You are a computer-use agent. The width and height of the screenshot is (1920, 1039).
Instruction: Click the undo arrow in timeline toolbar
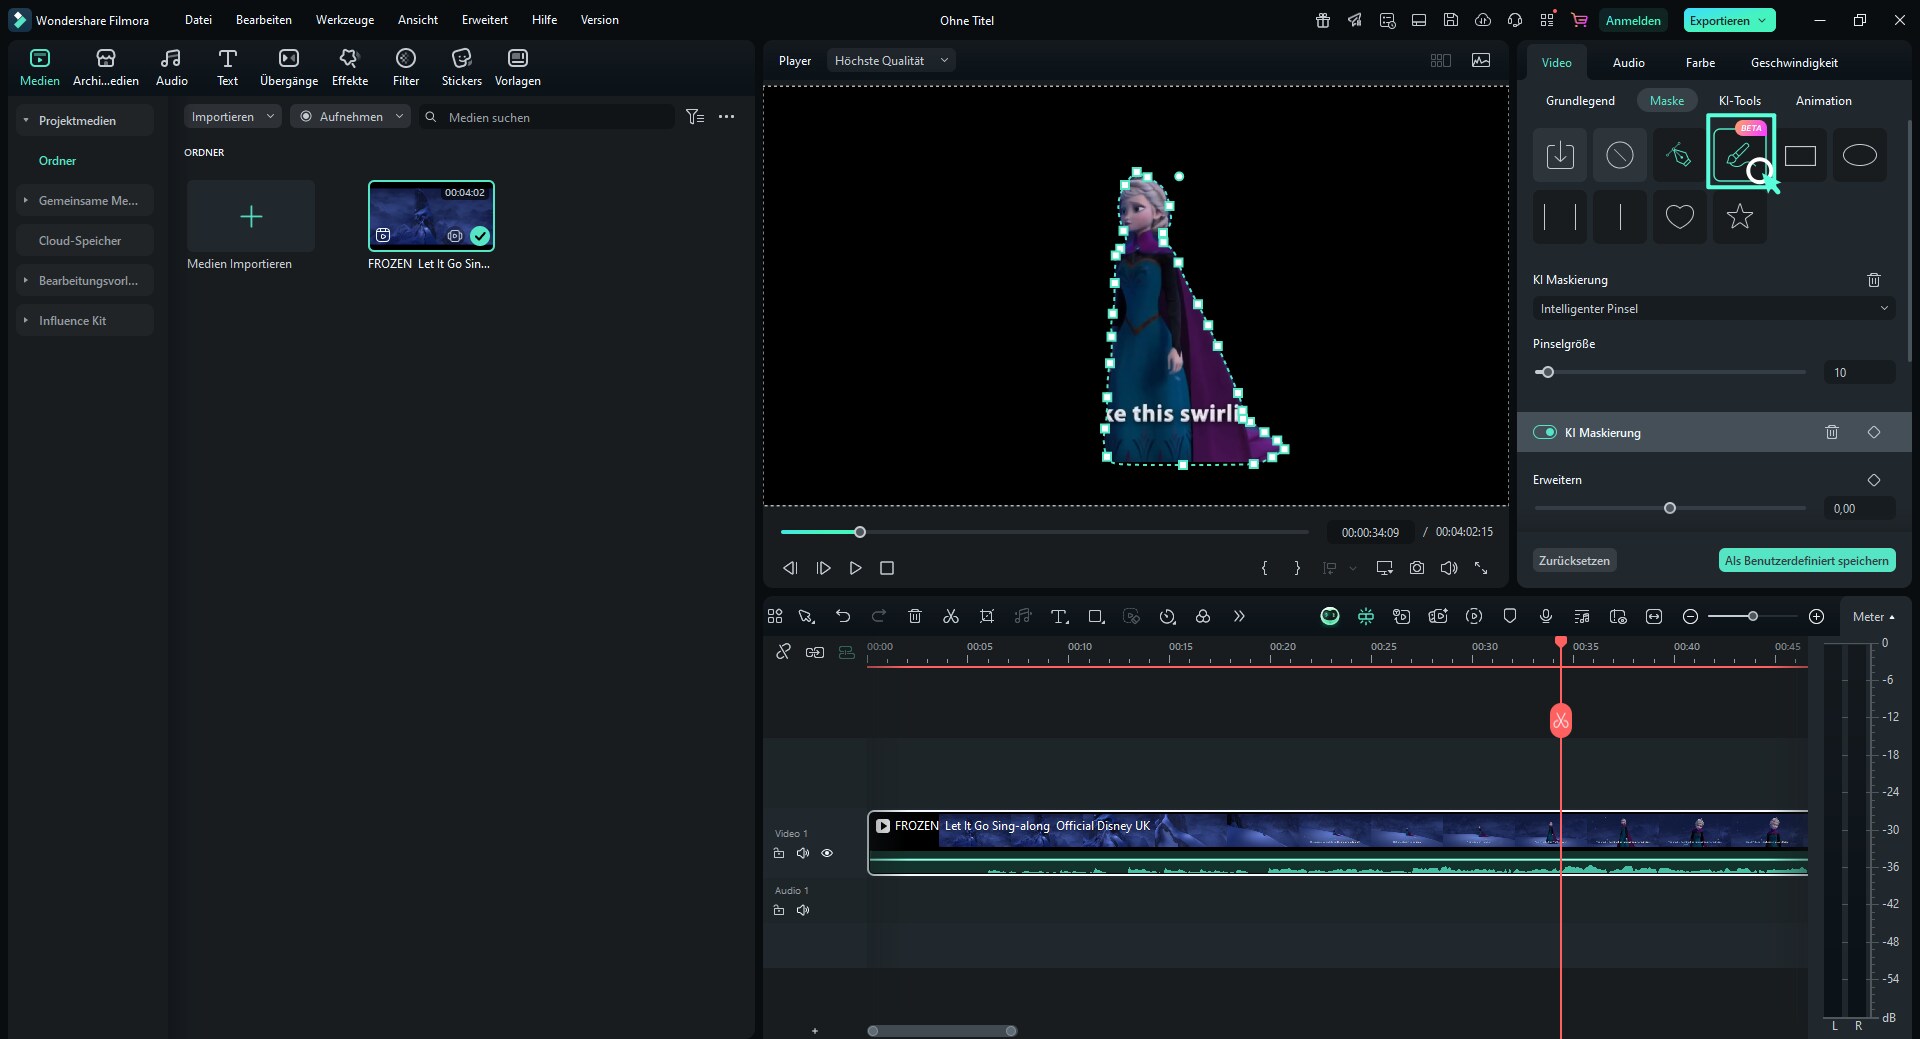pos(843,617)
